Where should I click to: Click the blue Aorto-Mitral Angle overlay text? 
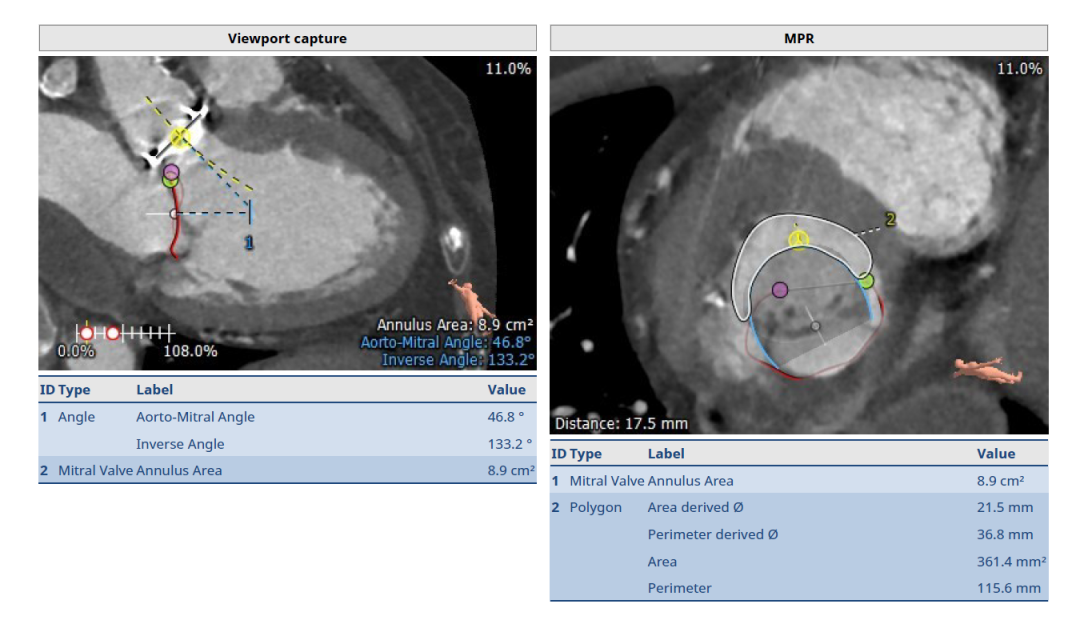(446, 342)
